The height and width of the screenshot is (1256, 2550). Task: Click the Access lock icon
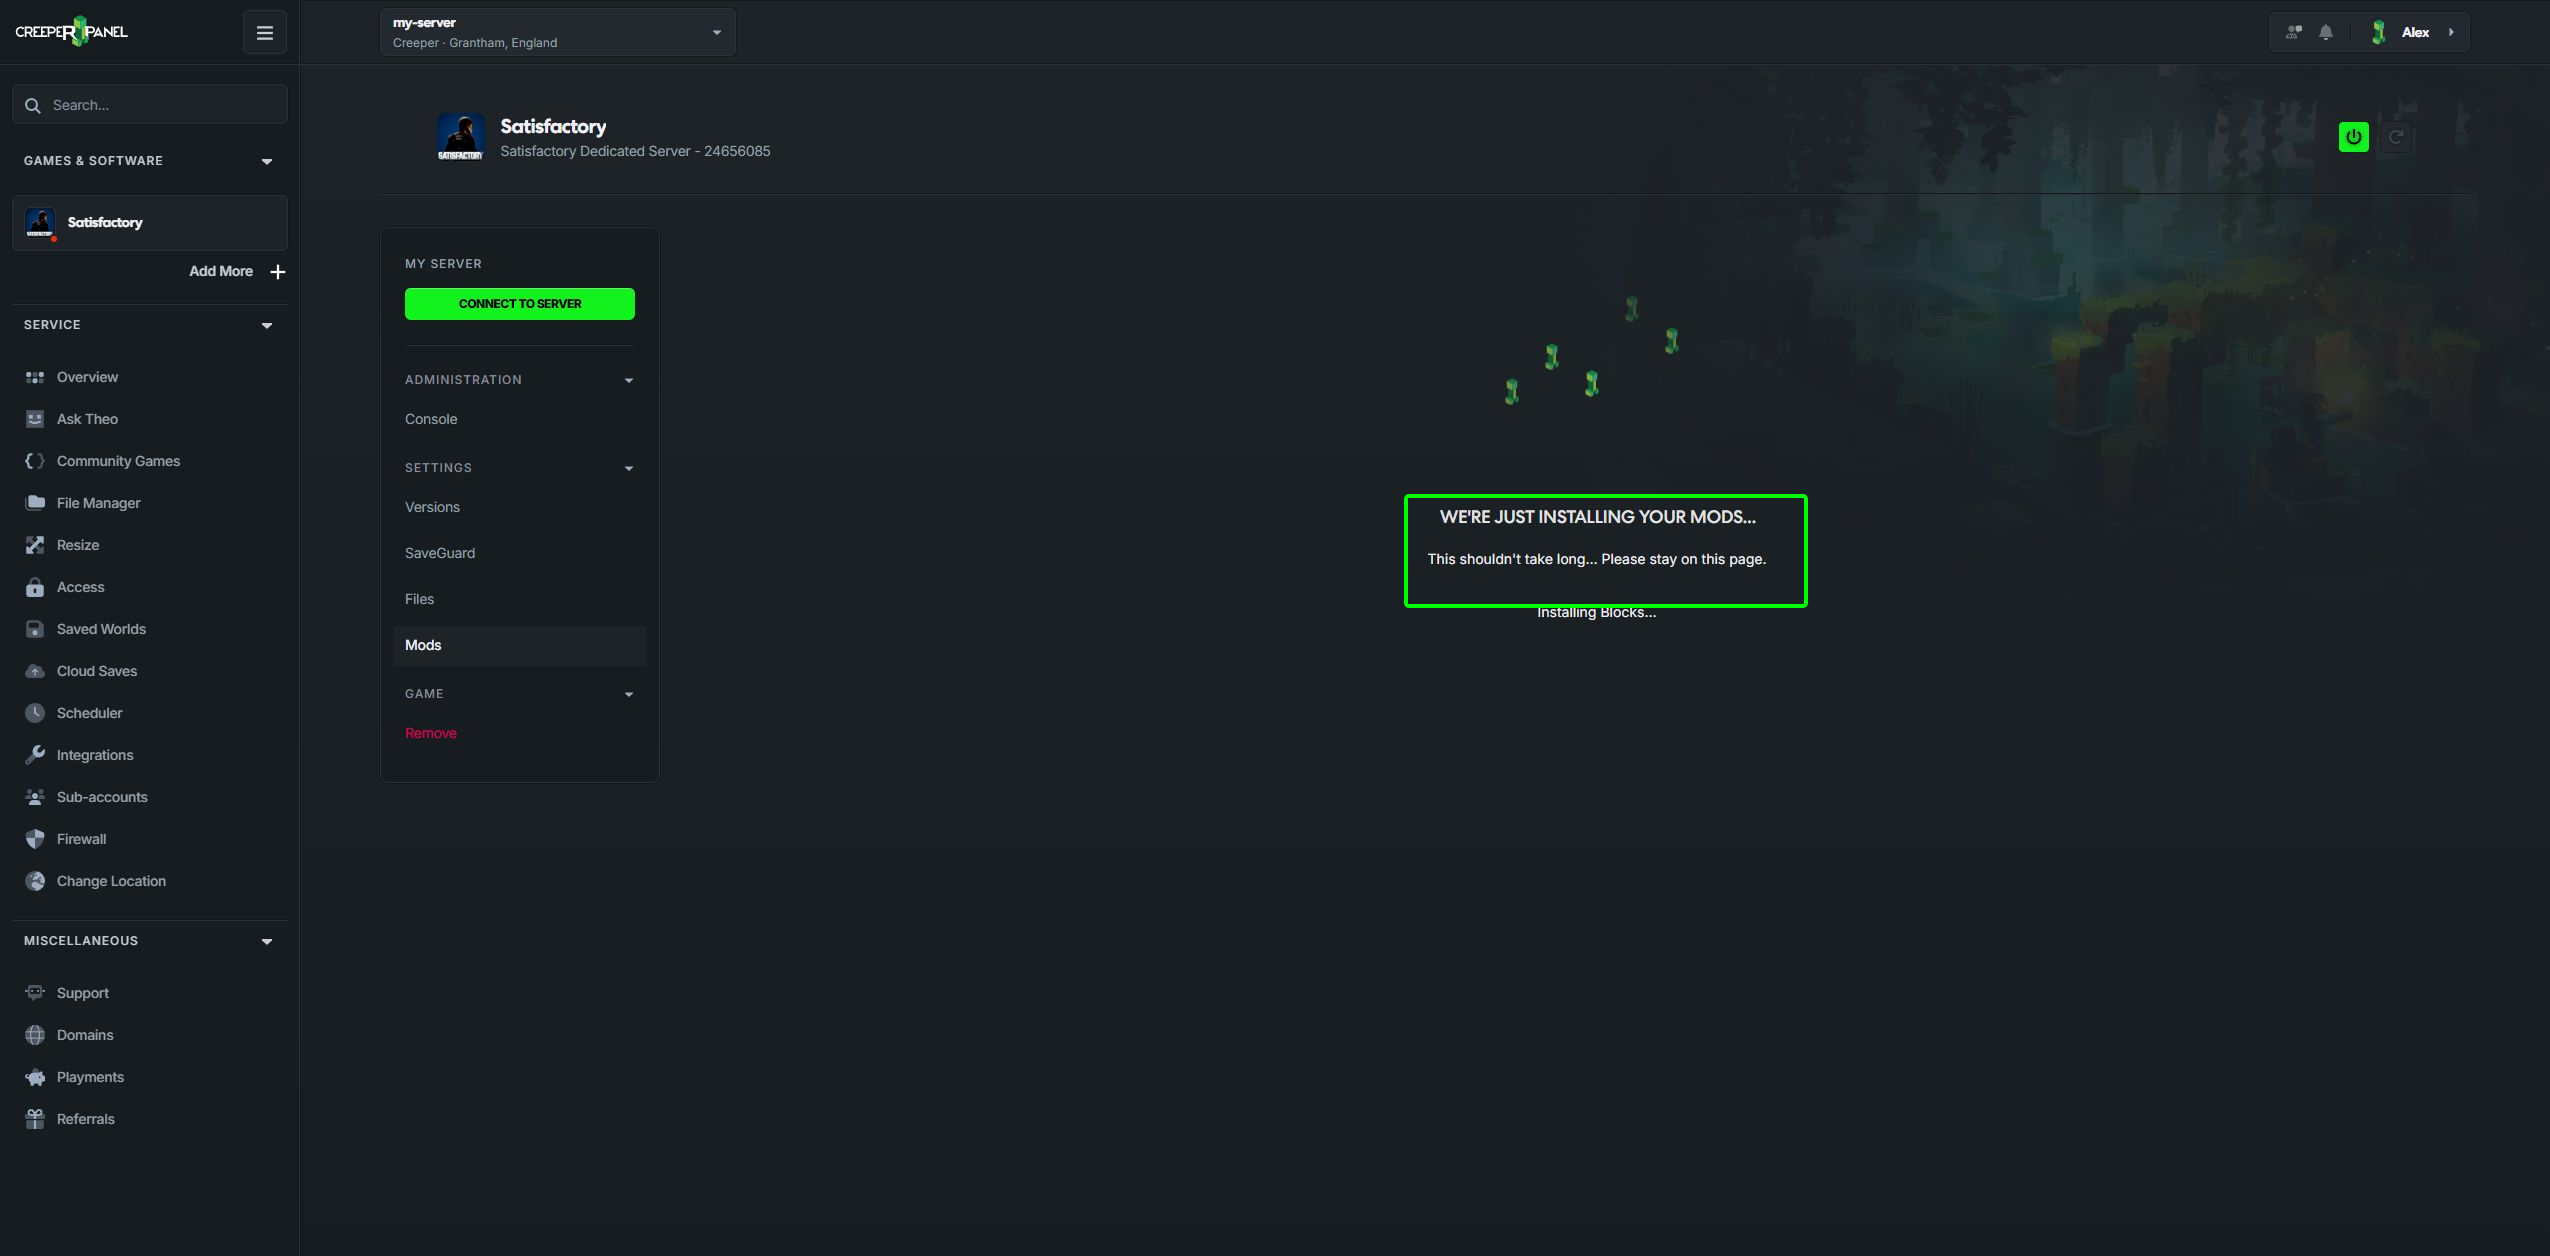(35, 587)
